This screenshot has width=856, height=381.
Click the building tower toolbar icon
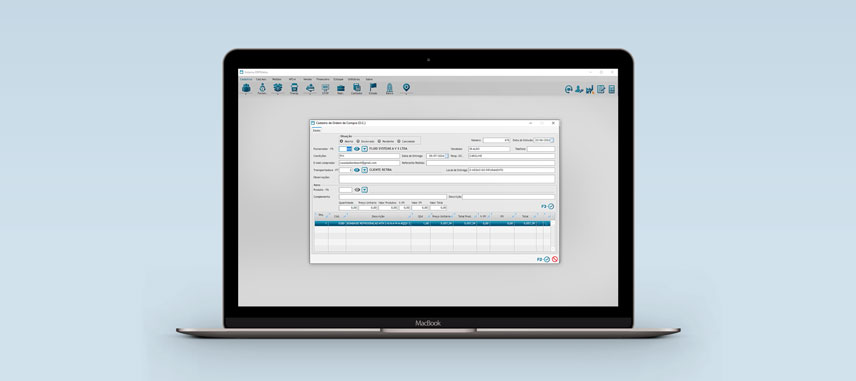389,87
